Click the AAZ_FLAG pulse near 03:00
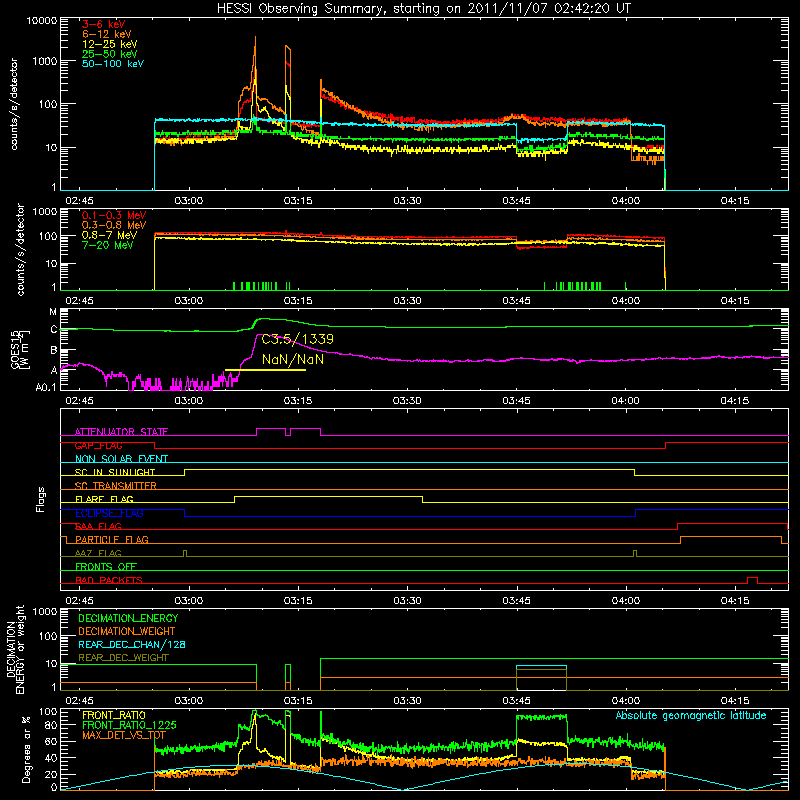The image size is (800, 800). tap(185, 554)
